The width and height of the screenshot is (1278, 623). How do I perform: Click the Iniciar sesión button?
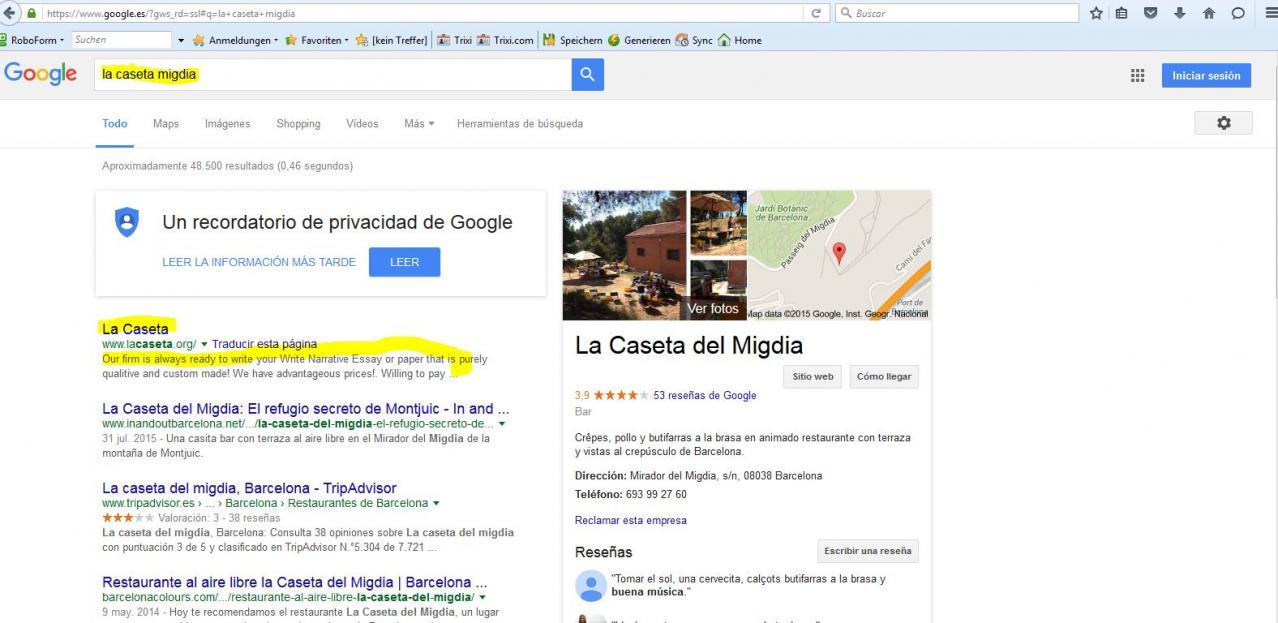point(1206,76)
